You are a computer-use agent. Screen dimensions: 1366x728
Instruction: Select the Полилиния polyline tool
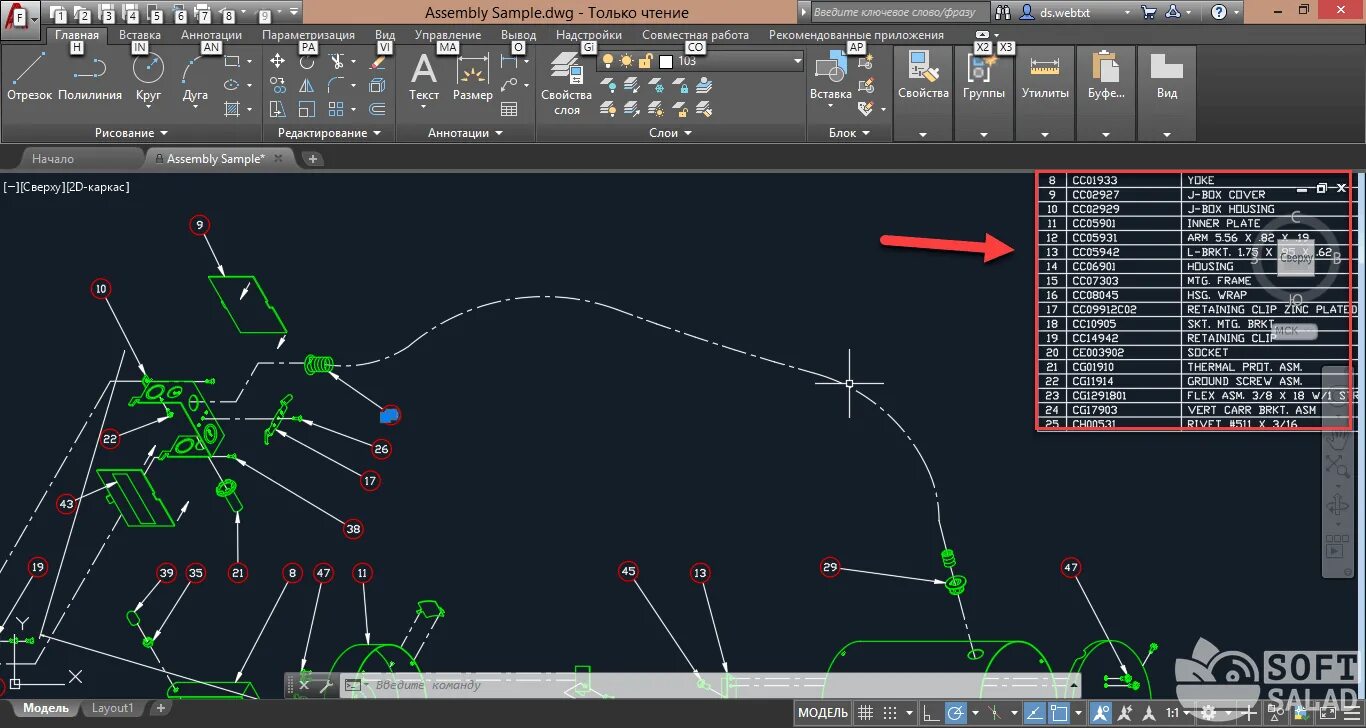pos(90,77)
